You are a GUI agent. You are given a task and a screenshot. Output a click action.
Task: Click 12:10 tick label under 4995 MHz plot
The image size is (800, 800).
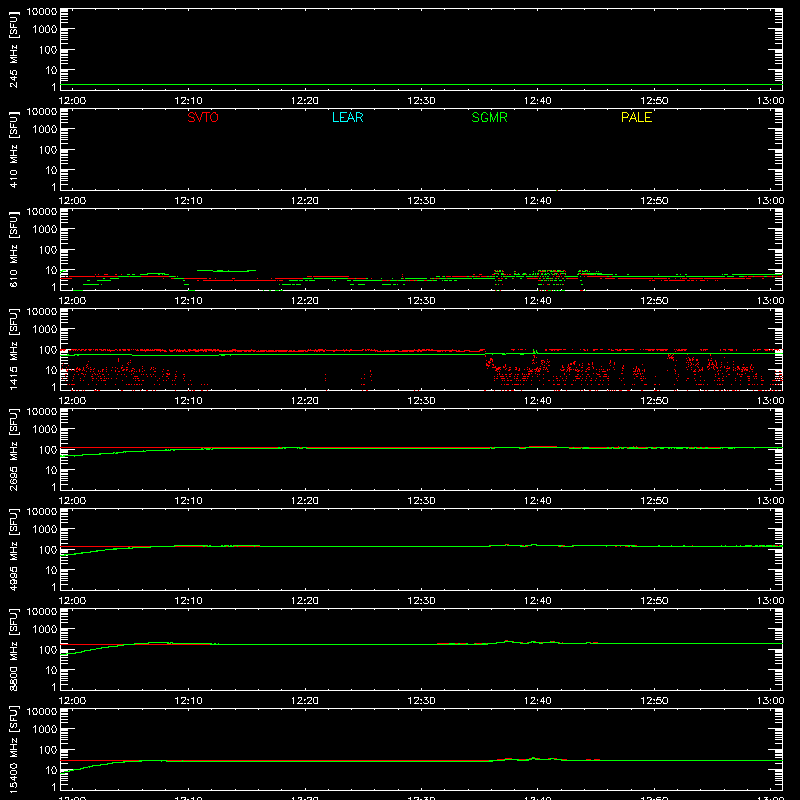tap(189, 601)
